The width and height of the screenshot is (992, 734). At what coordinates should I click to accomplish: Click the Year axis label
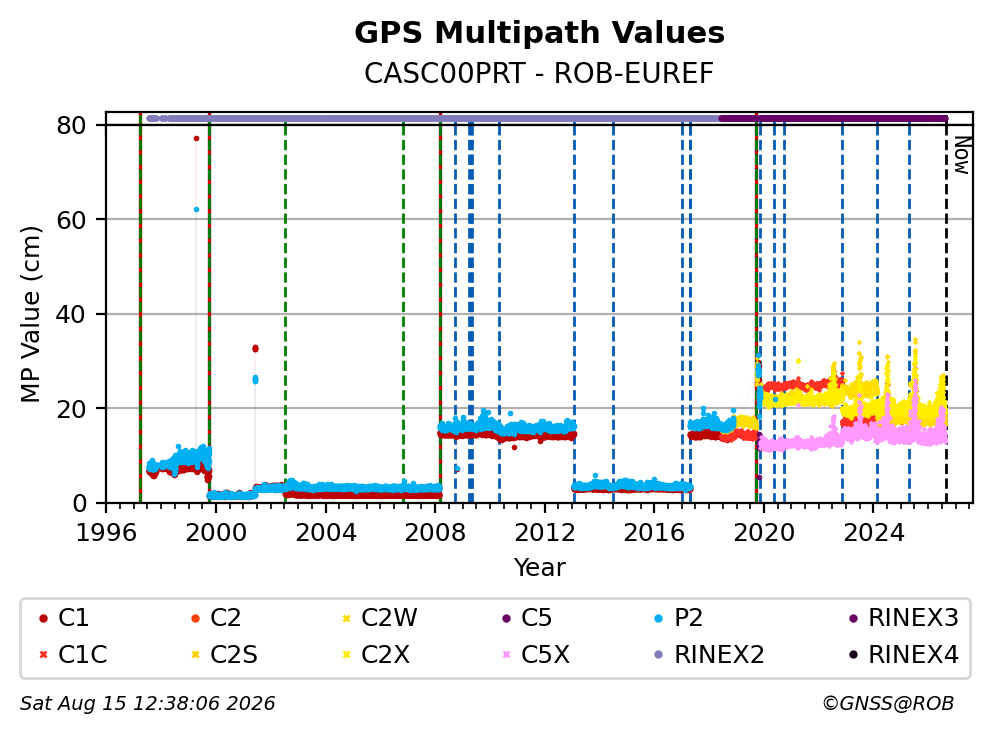coord(539,567)
